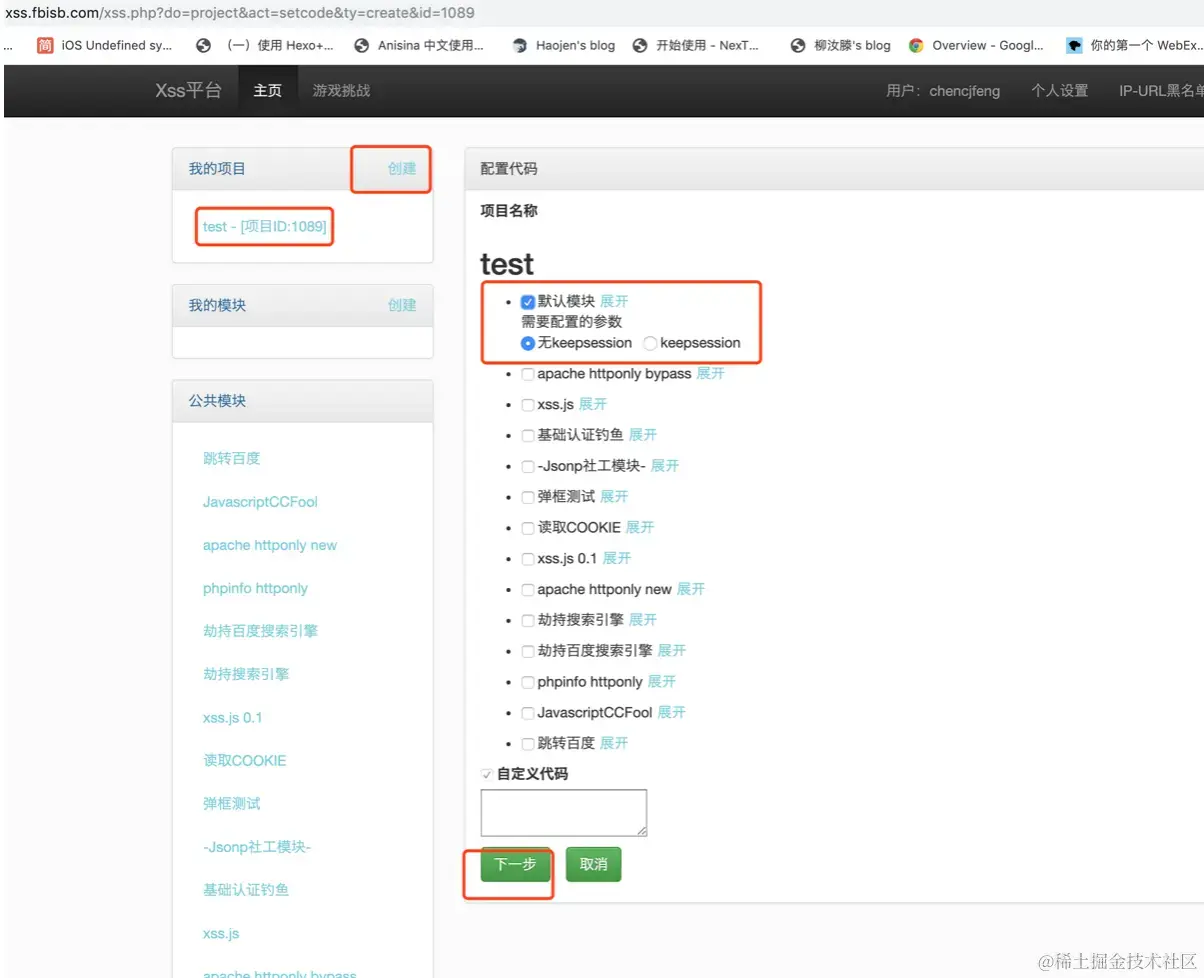Click the Xss平台 brand title
Image resolution: width=1204 pixels, height=978 pixels.
(x=189, y=91)
